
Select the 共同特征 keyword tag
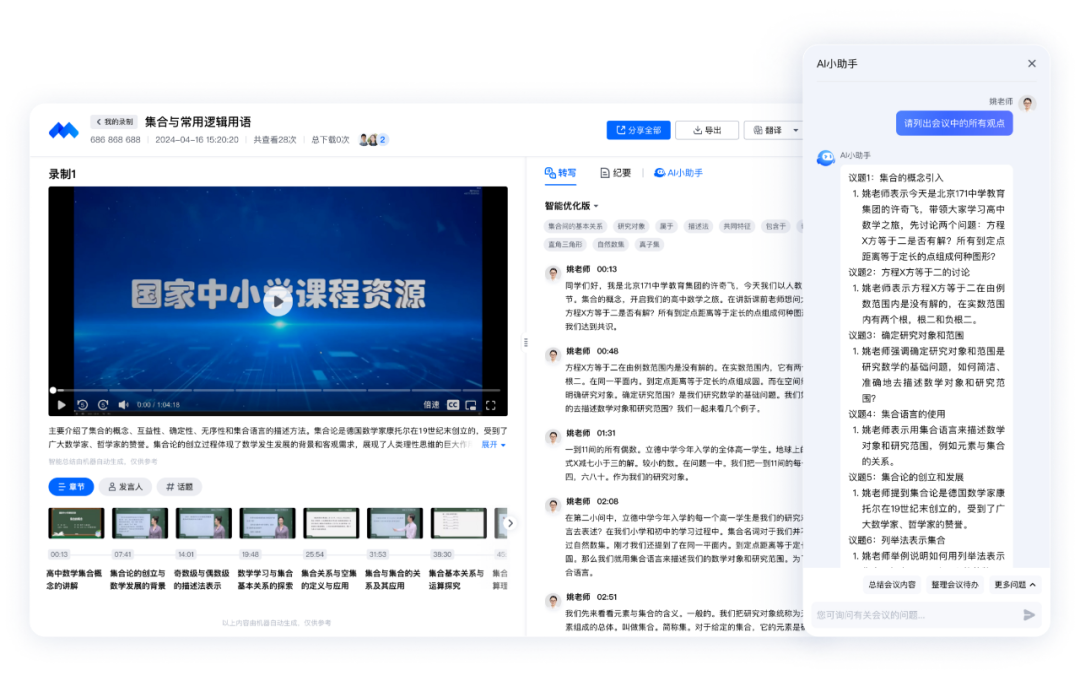(736, 226)
